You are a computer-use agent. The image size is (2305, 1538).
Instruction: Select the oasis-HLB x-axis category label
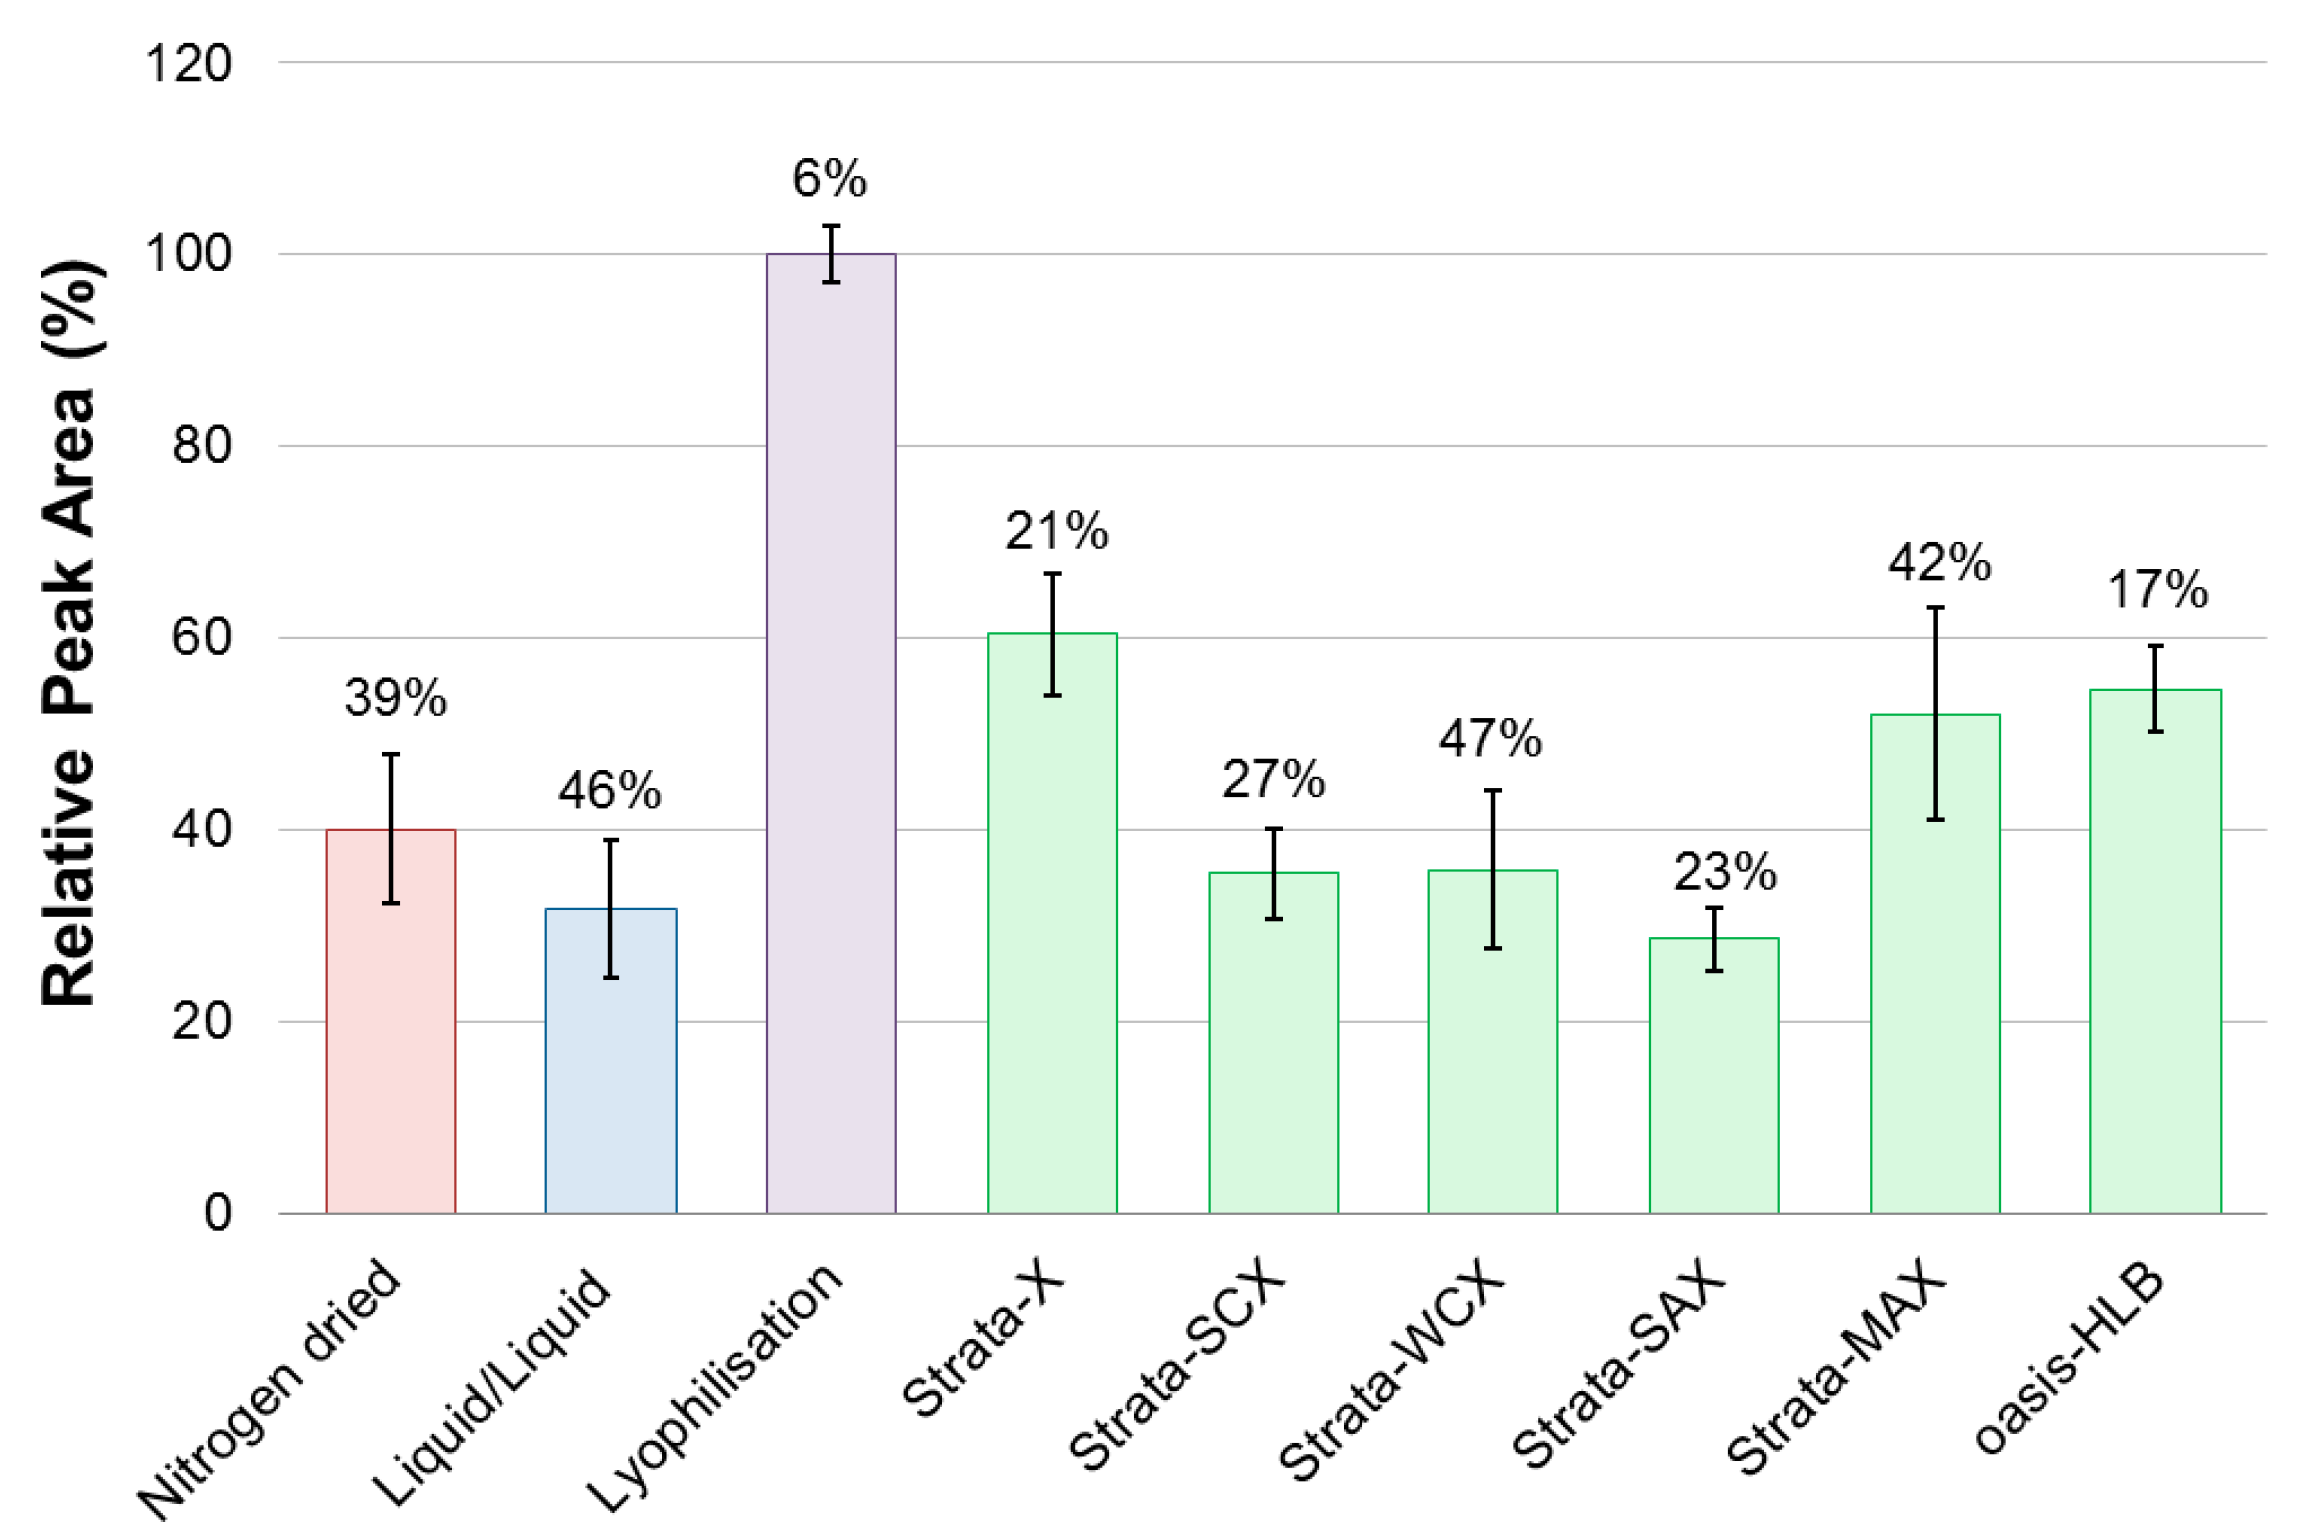(x=2068, y=1360)
